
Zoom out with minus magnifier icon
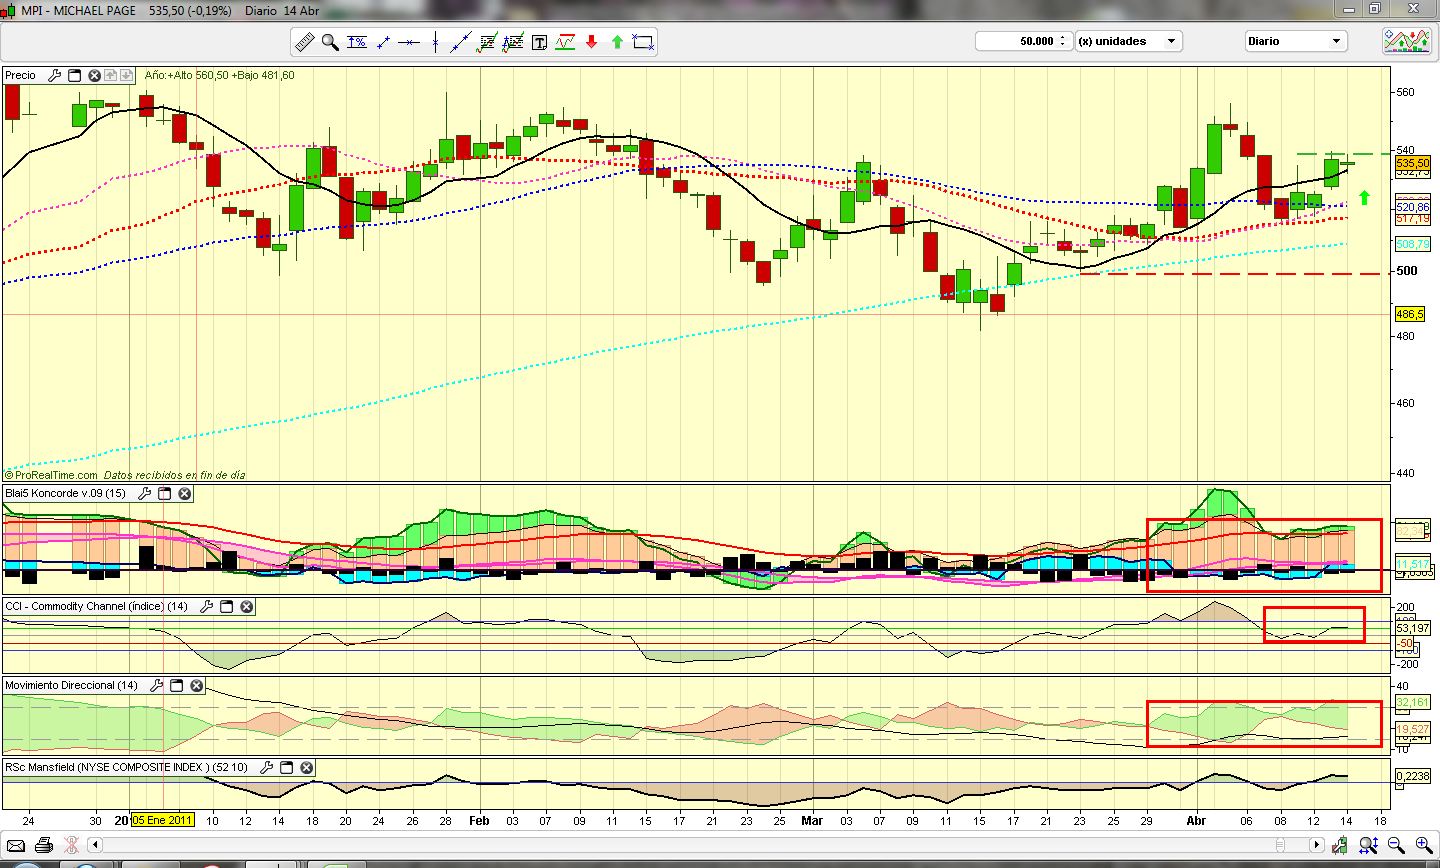point(1395,845)
